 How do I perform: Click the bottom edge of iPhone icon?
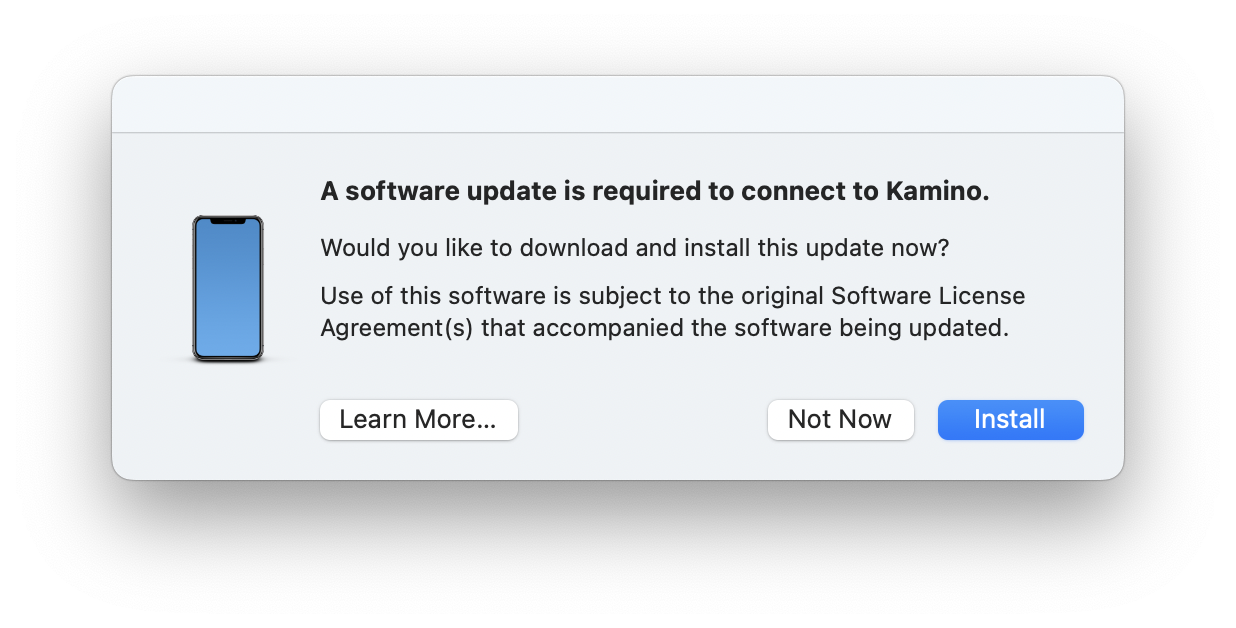tap(228, 358)
